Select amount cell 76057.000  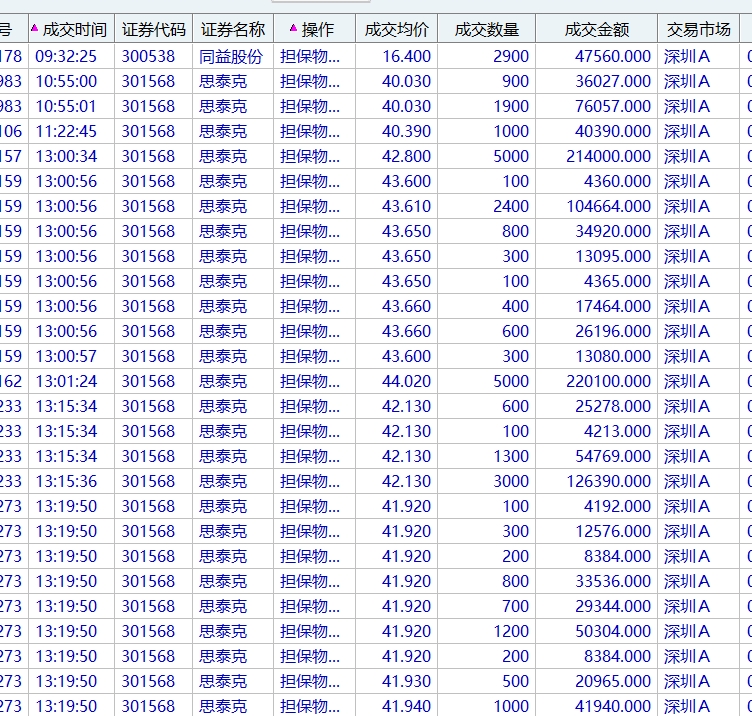tap(613, 106)
